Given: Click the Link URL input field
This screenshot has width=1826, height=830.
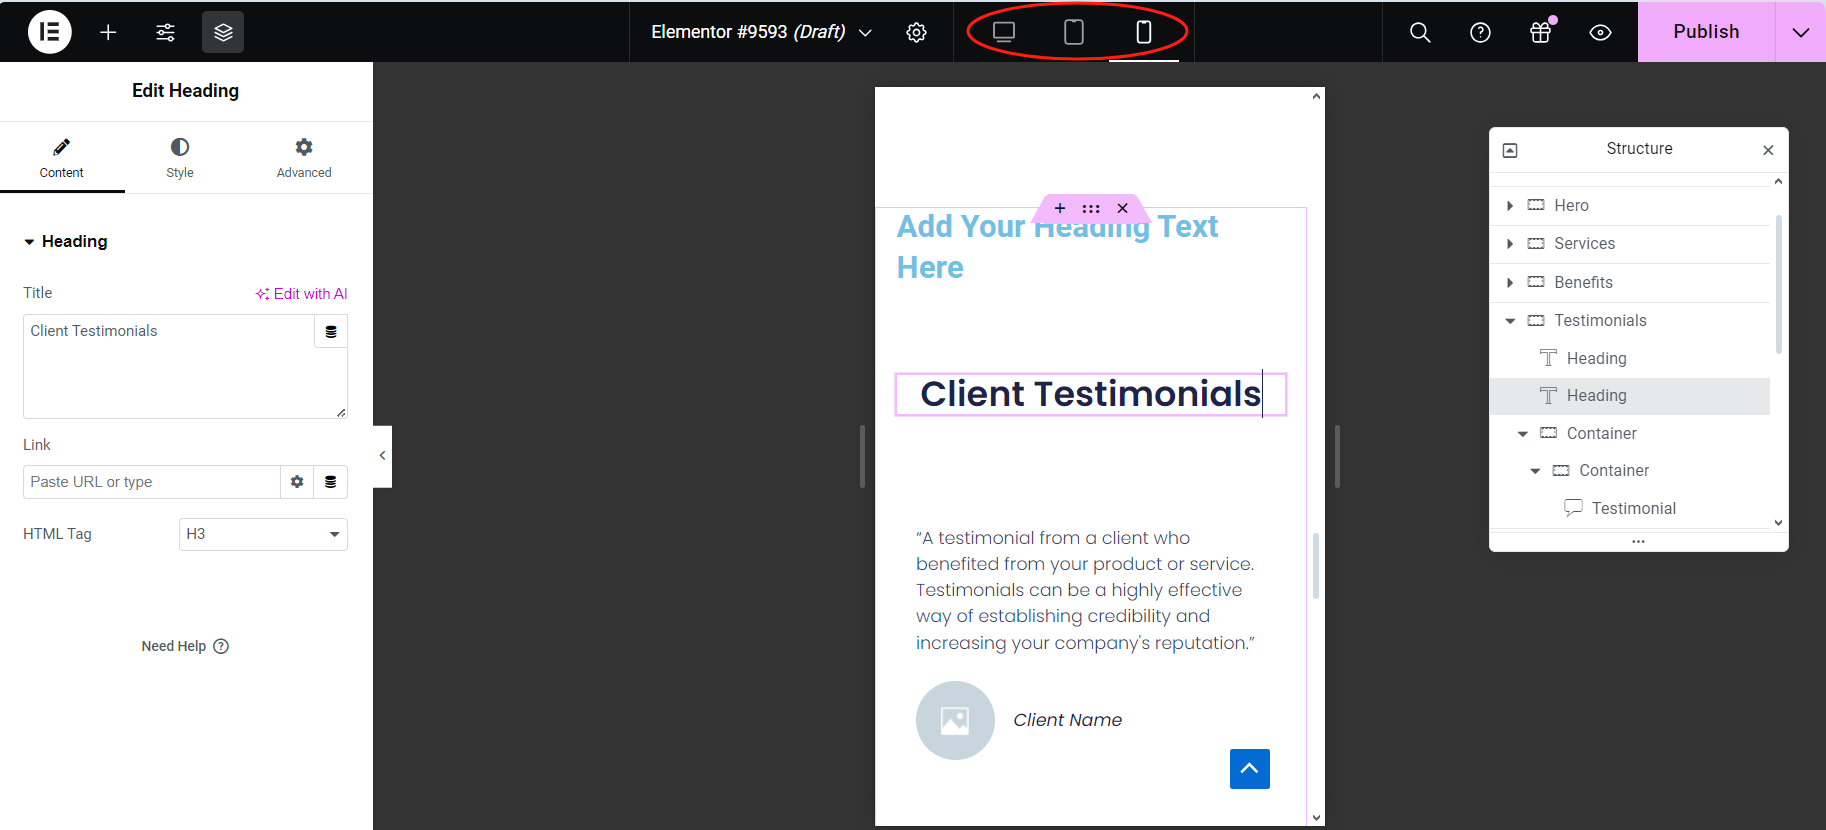Looking at the screenshot, I should click(151, 482).
